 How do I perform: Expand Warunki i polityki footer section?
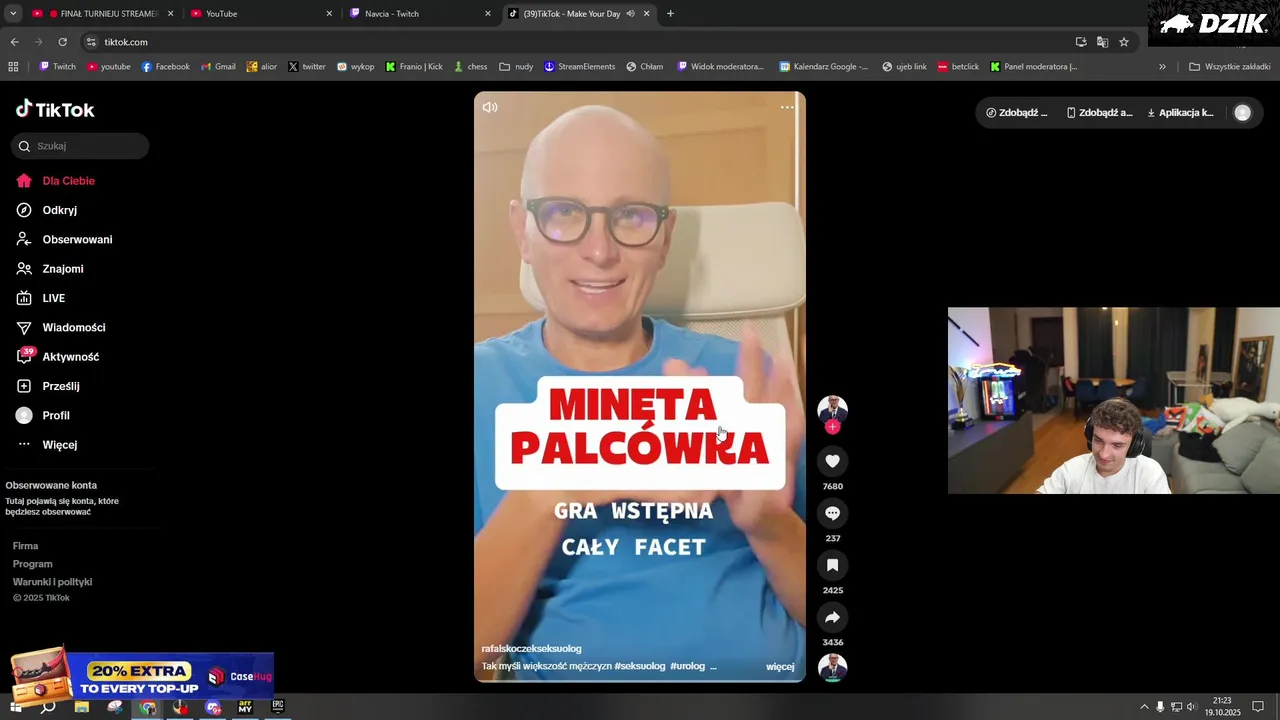[52, 582]
